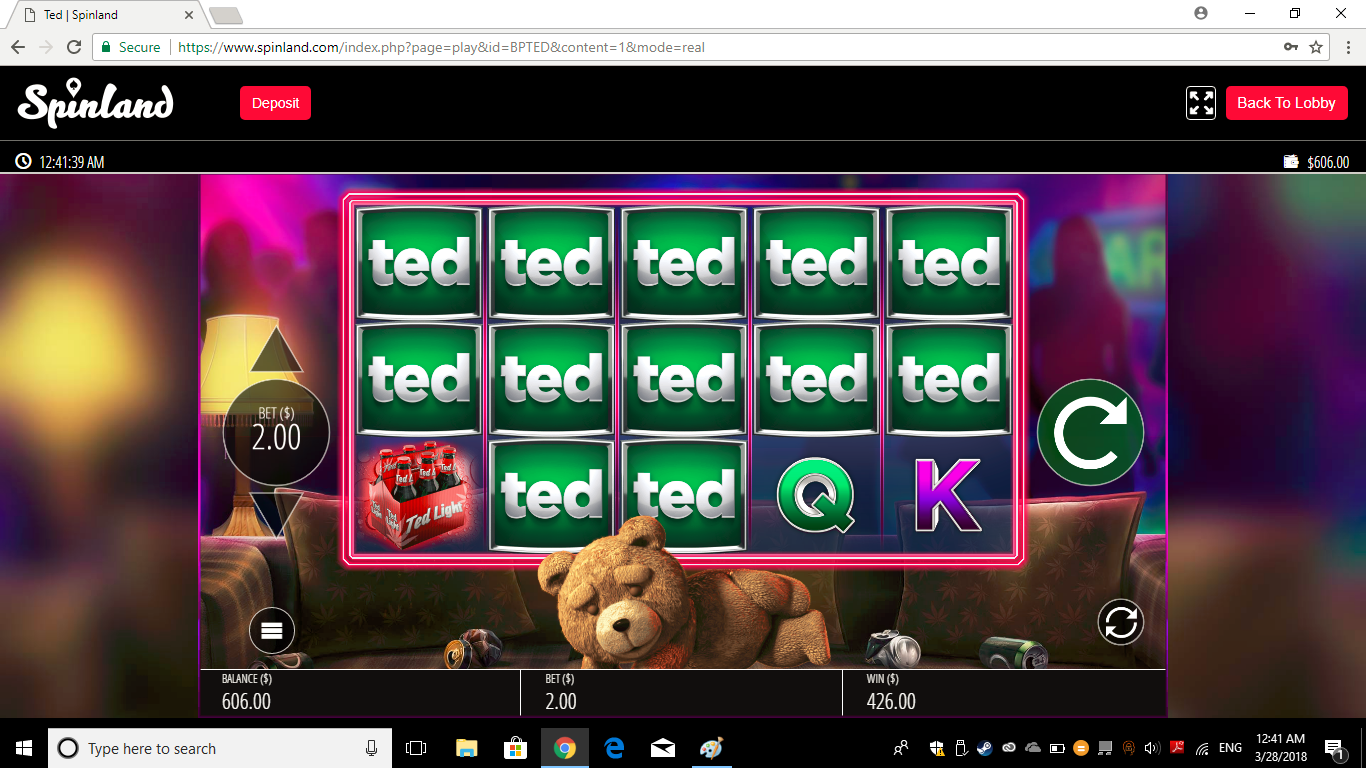Click the Chrome taskbar icon

565,748
